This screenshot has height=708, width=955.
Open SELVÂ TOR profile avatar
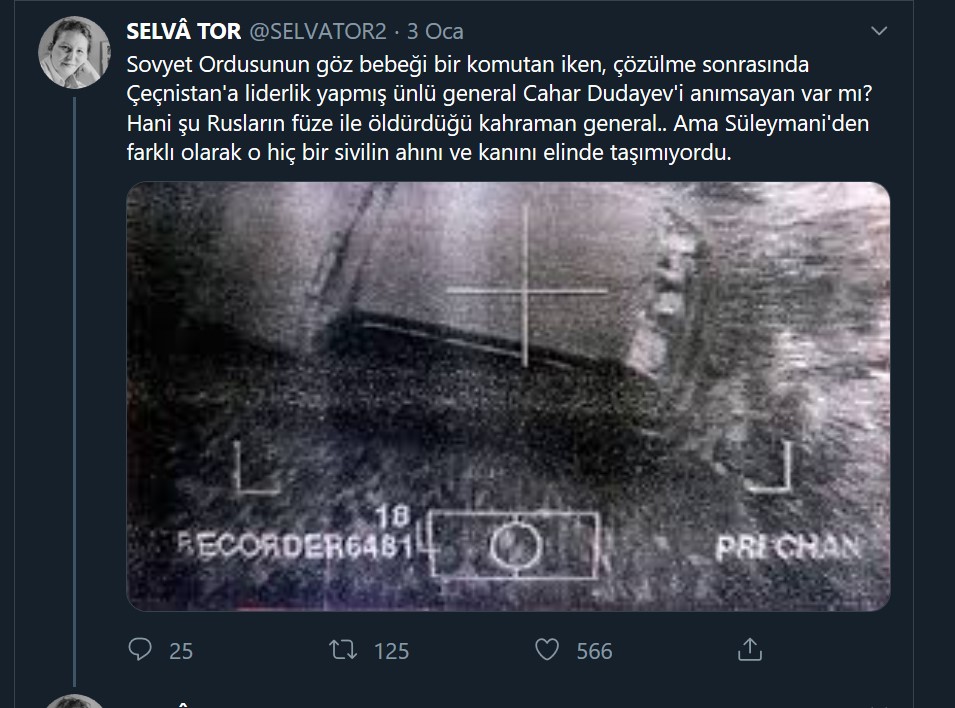point(74,52)
